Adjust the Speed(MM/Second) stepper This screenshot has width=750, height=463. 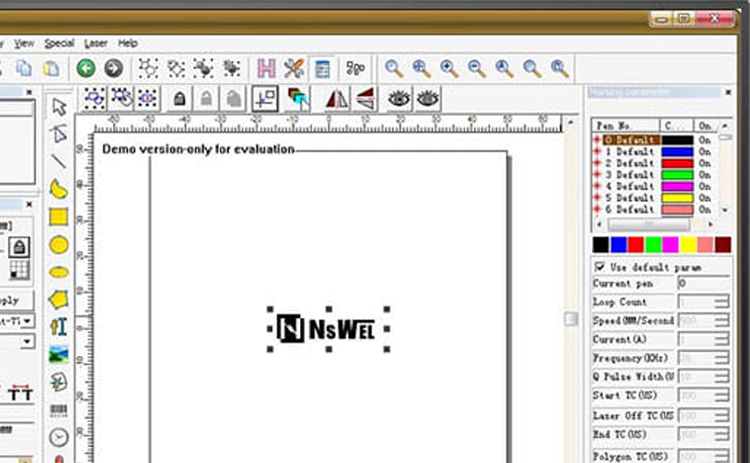[722, 320]
